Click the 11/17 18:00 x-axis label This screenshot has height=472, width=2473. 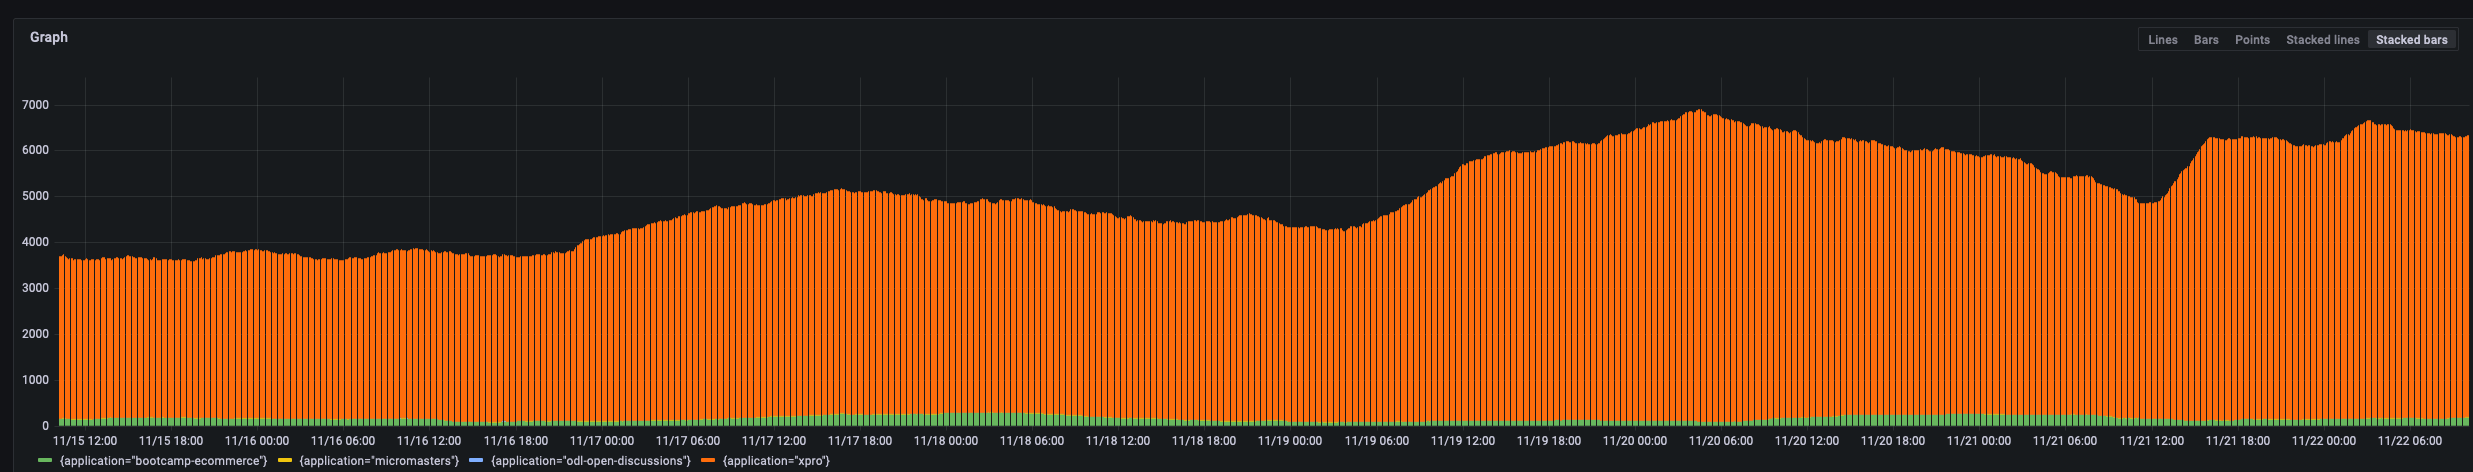click(x=860, y=441)
